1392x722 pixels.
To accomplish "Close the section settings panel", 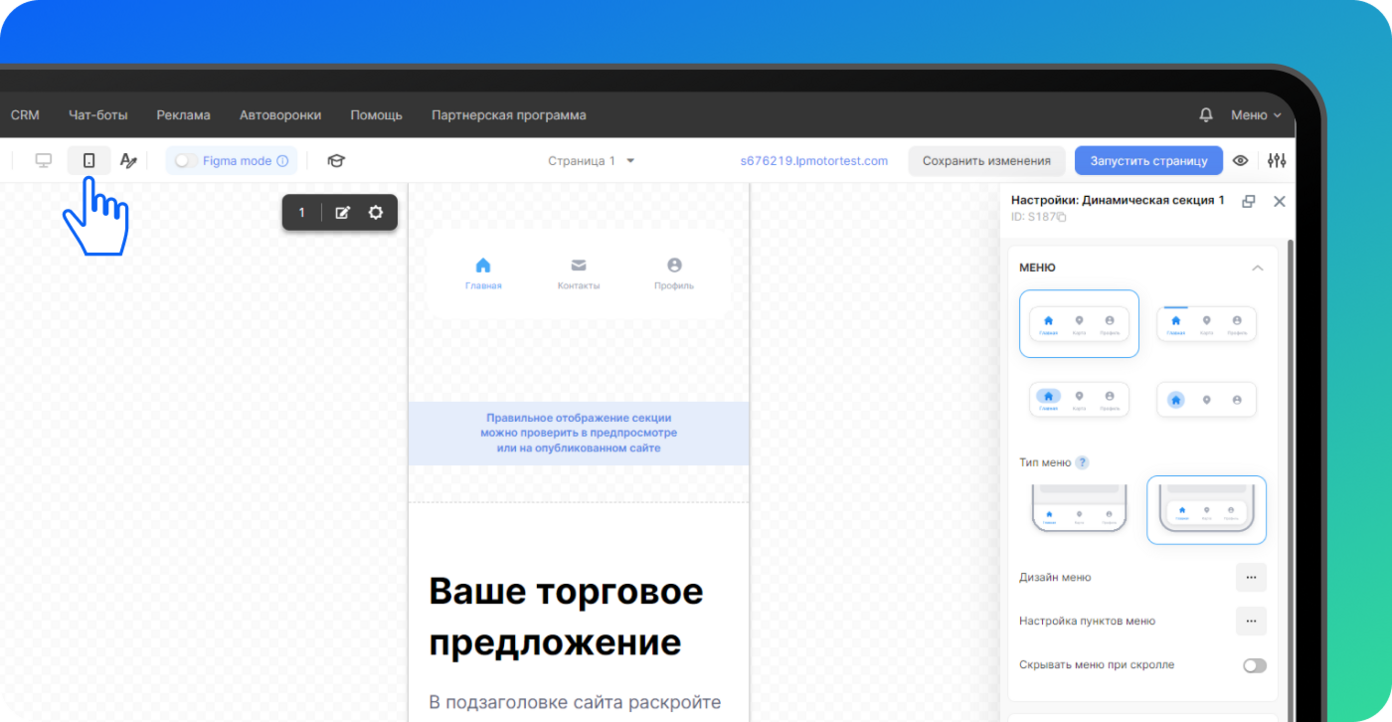I will point(1279,201).
